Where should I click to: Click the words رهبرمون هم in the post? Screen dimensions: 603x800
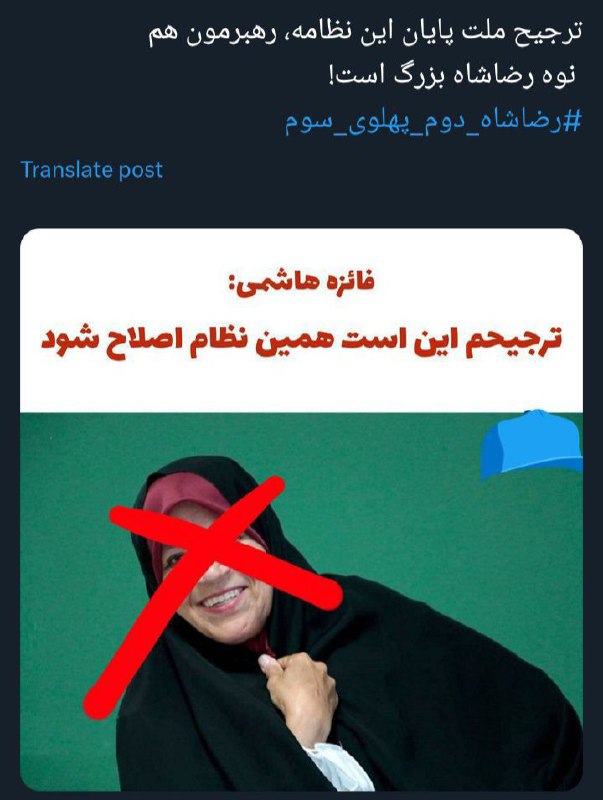[x=213, y=35]
